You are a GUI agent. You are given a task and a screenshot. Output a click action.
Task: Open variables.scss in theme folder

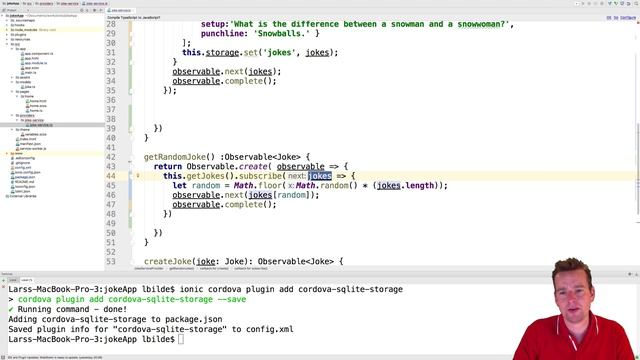[x=33, y=134]
